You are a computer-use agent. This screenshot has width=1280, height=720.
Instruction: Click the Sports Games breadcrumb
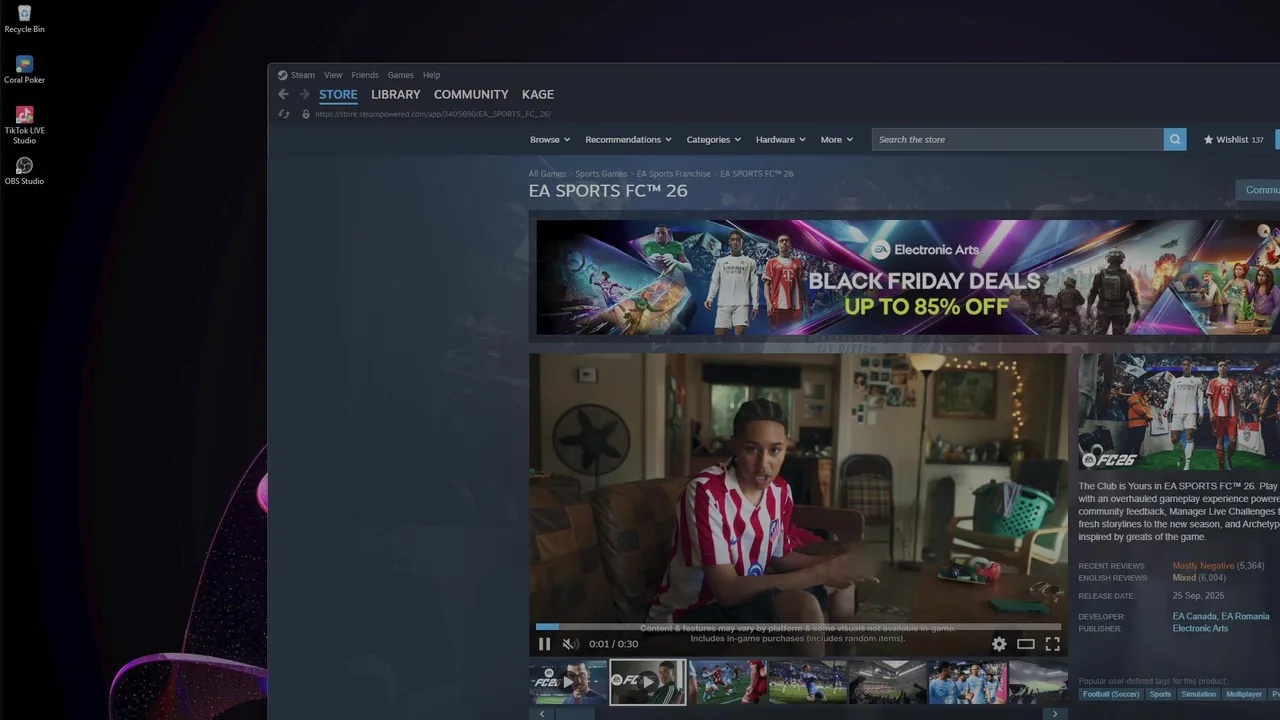click(601, 174)
